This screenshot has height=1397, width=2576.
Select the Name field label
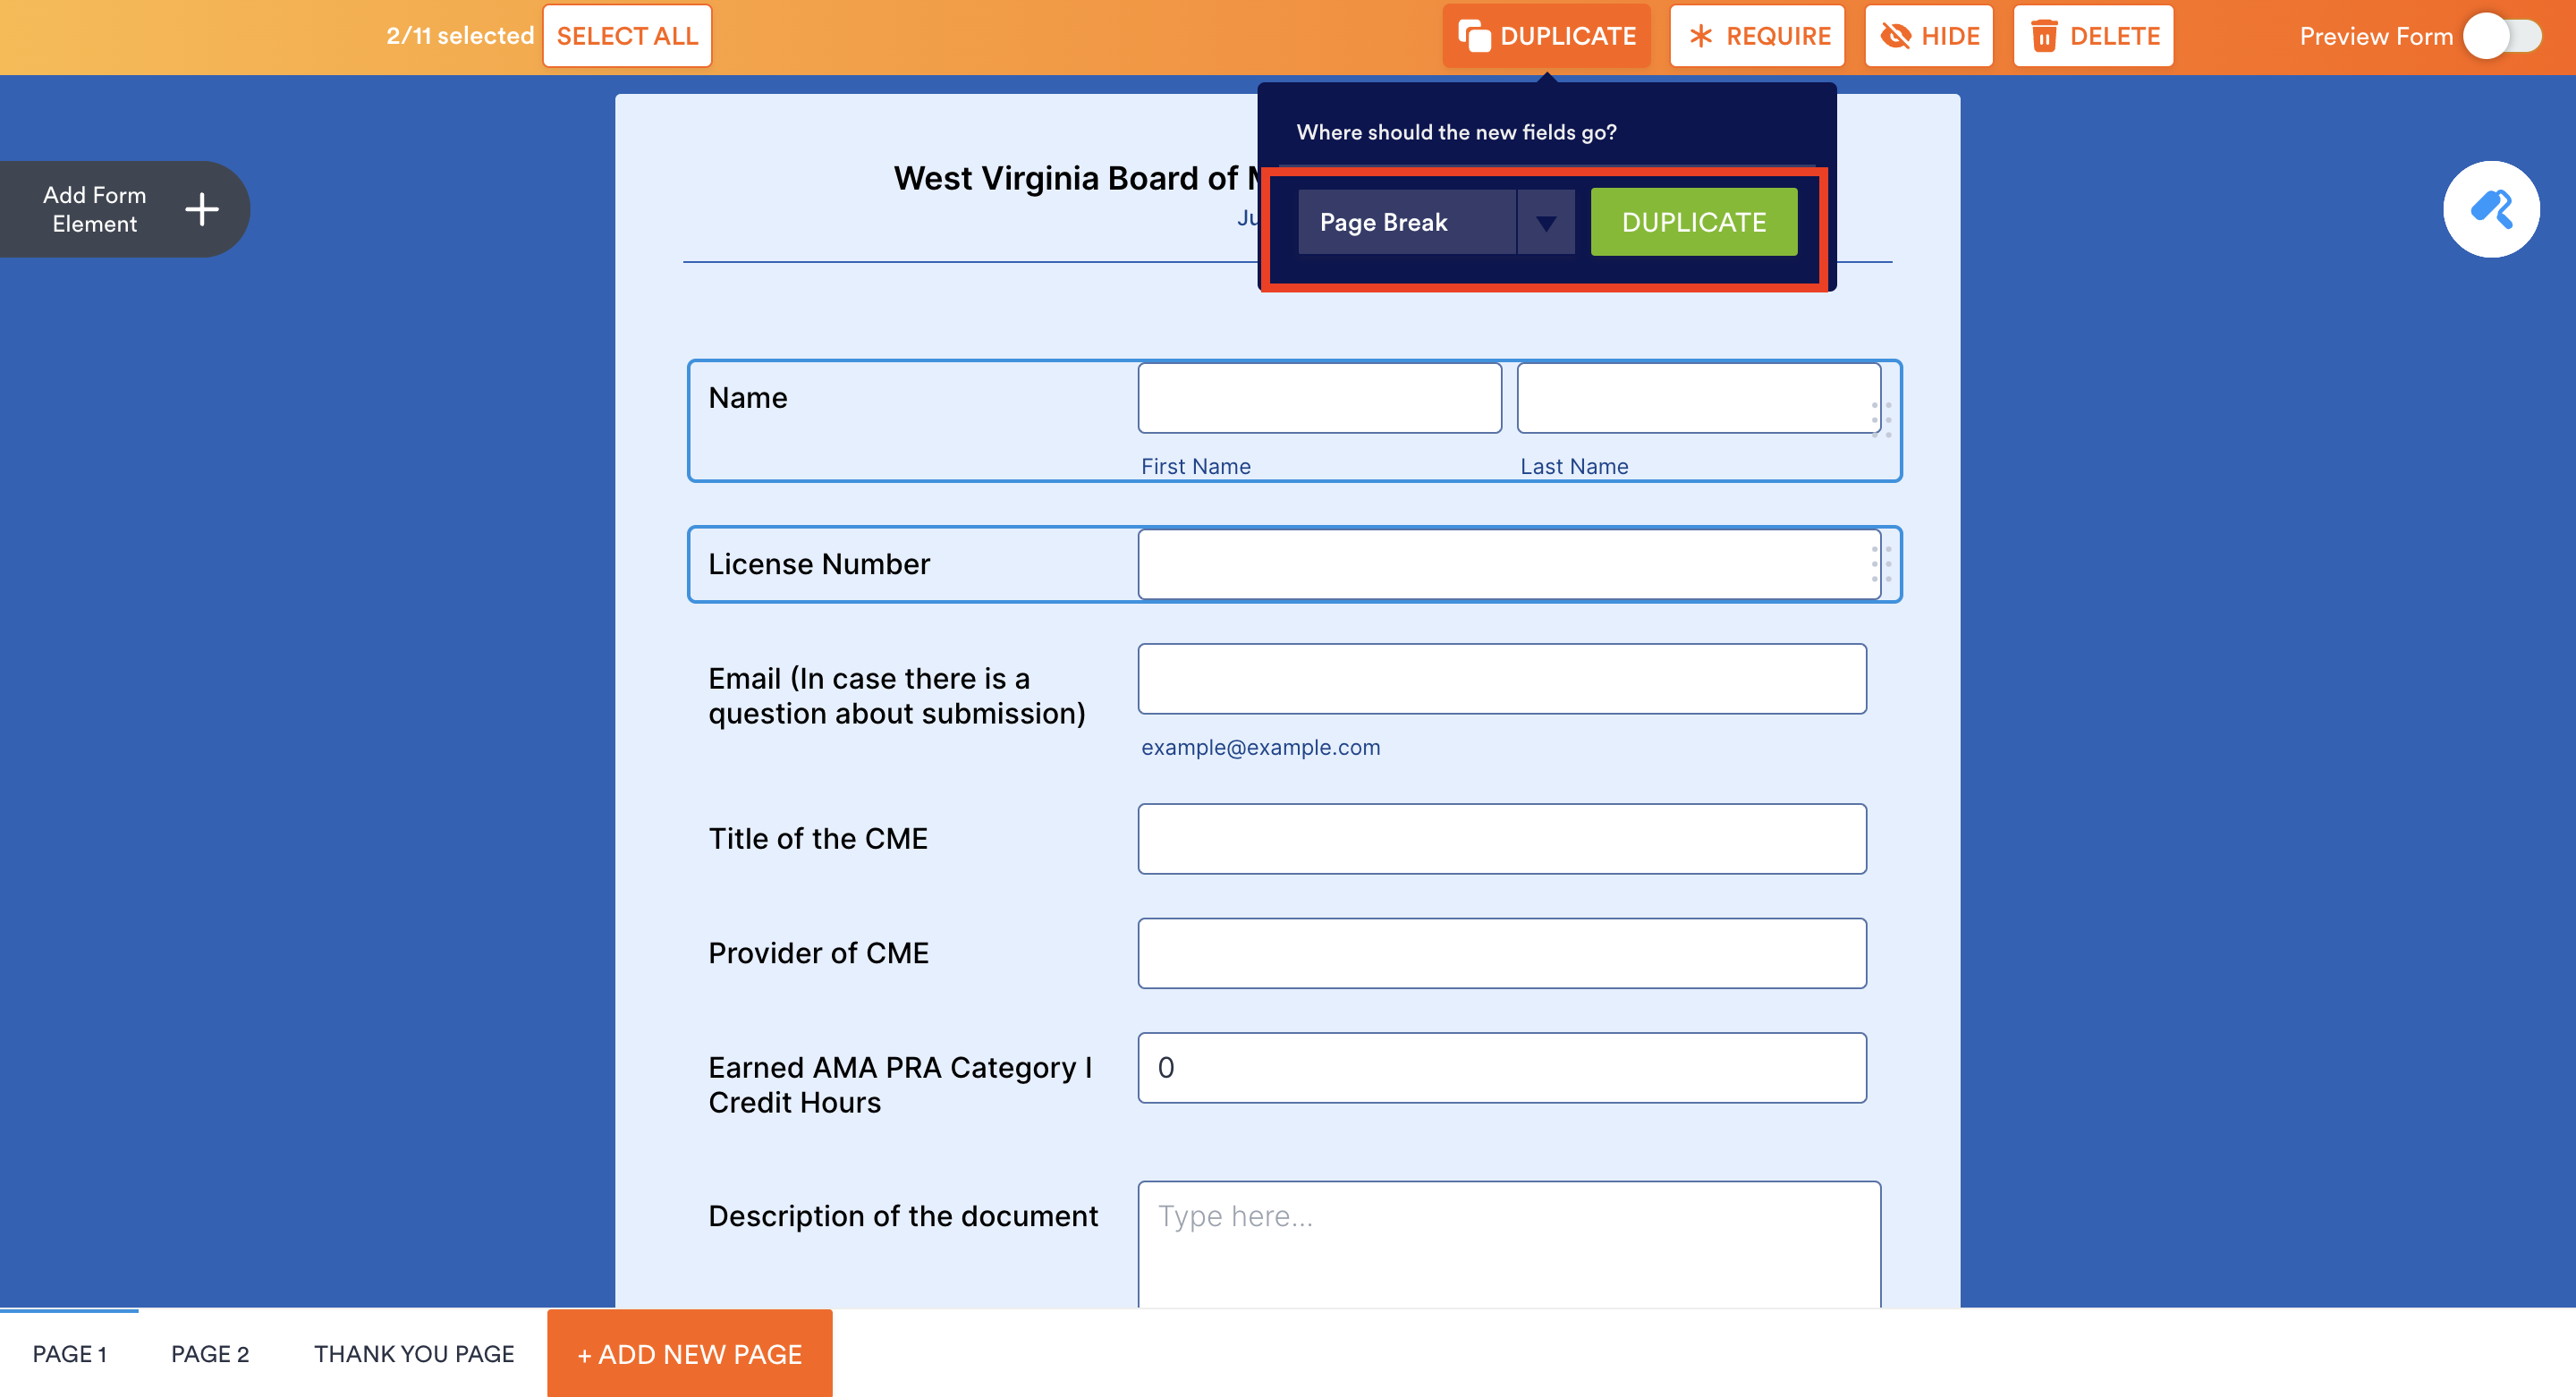(x=748, y=398)
